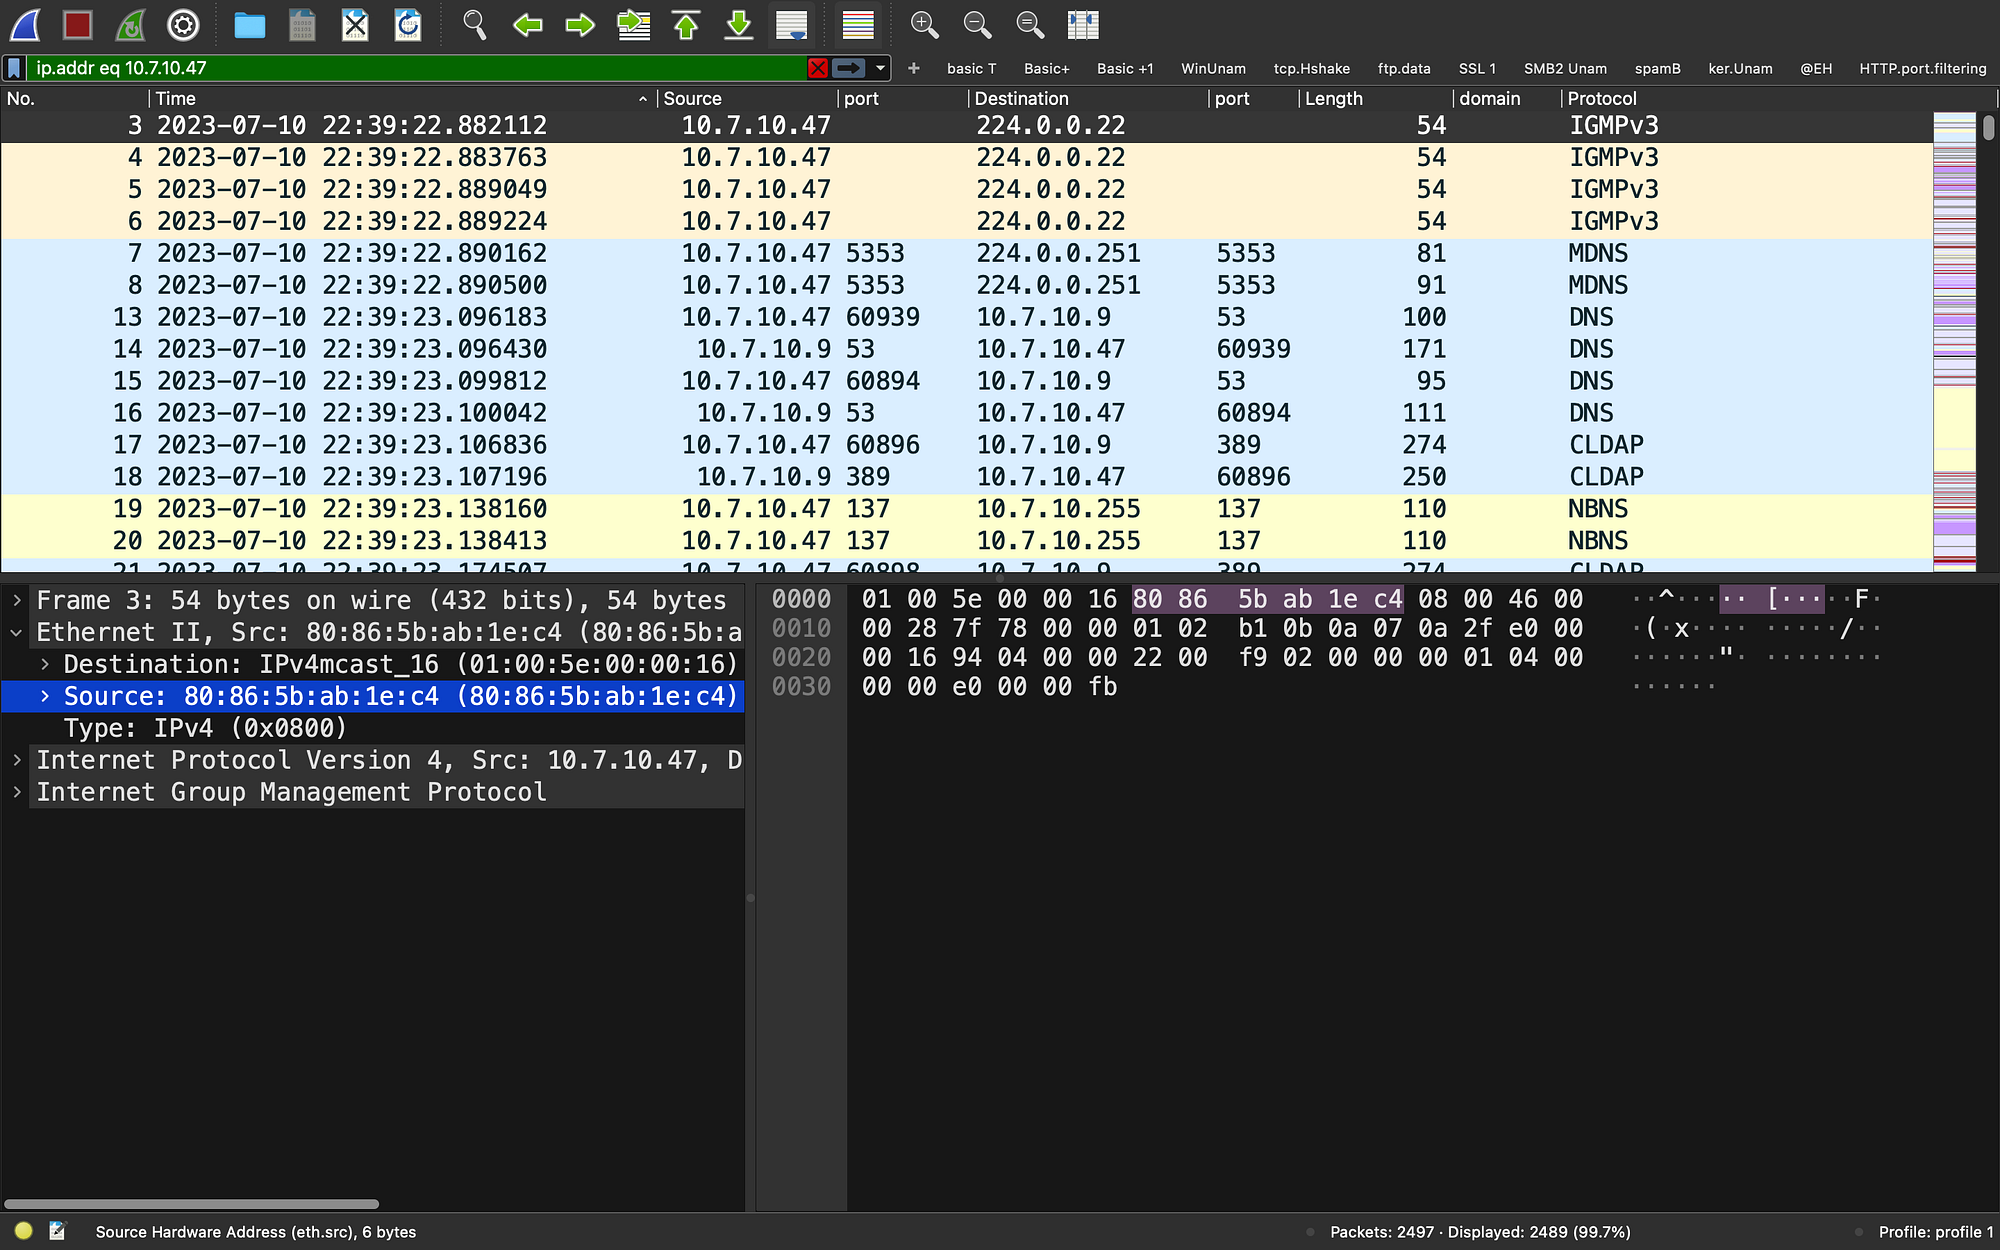The height and width of the screenshot is (1250, 2000).
Task: Apply the 'Basic +1' filter button
Action: (1125, 68)
